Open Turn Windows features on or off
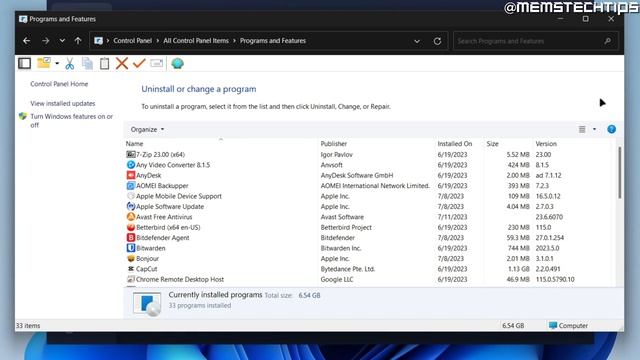Screen dimensions: 640x360 point(71,121)
